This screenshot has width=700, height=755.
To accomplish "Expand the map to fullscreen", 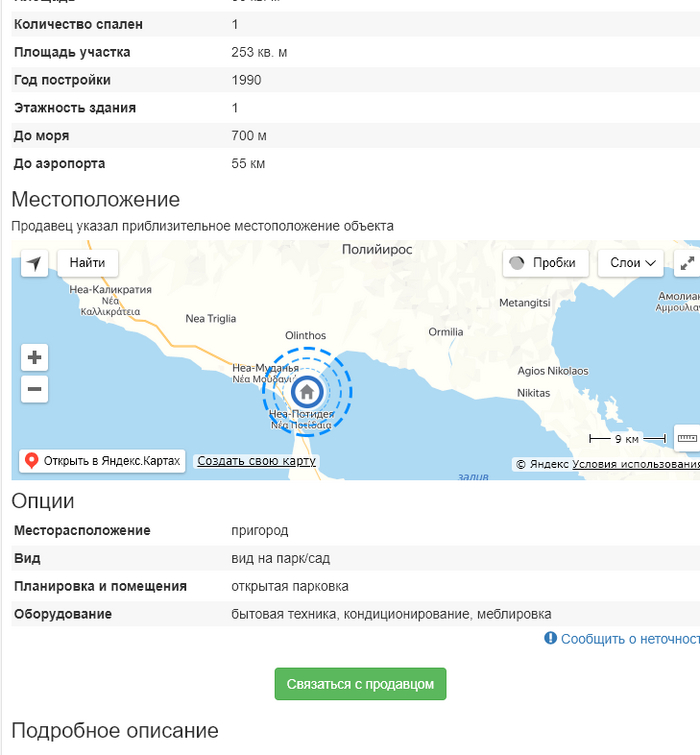I will [x=687, y=263].
